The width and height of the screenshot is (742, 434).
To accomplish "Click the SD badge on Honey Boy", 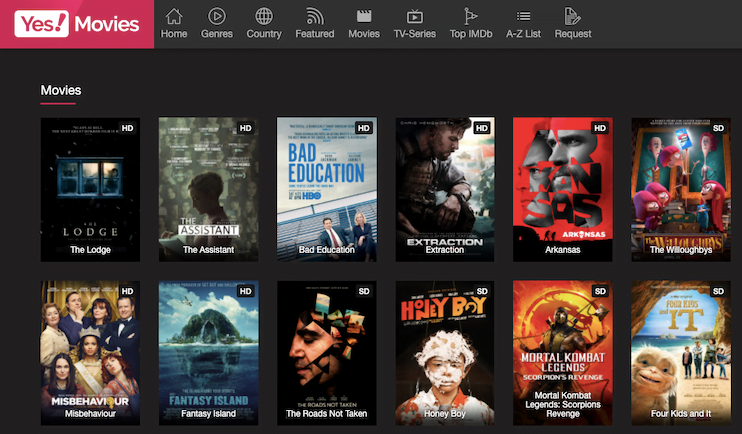I will pyautogui.click(x=482, y=292).
